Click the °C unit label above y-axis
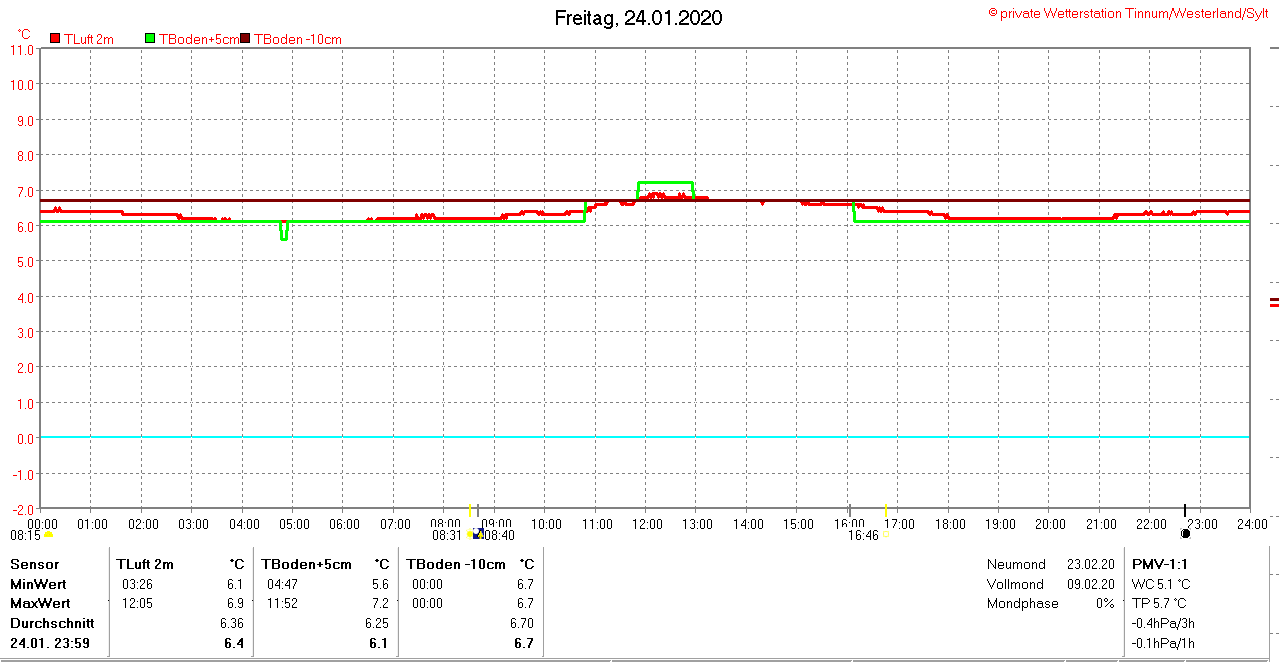 point(24,33)
